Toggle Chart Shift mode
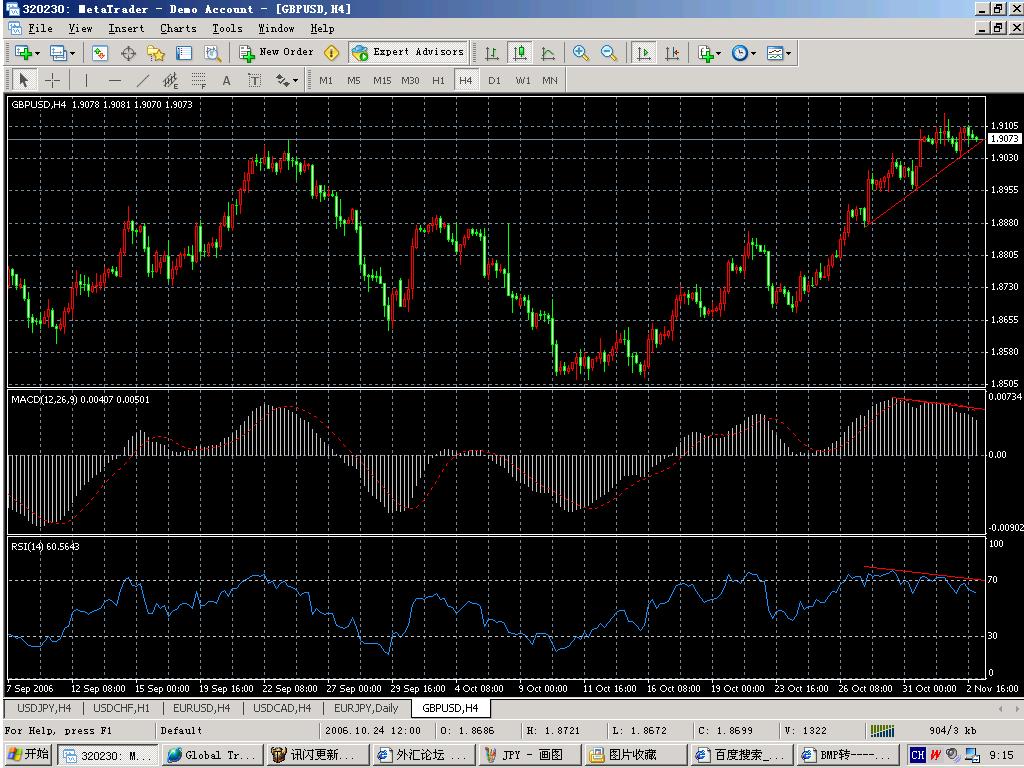 pyautogui.click(x=672, y=53)
